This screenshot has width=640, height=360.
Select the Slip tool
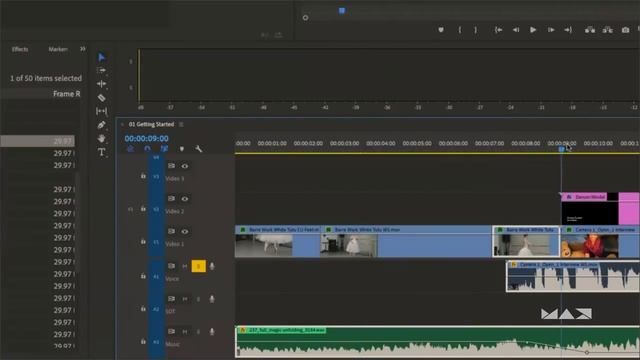click(x=102, y=111)
